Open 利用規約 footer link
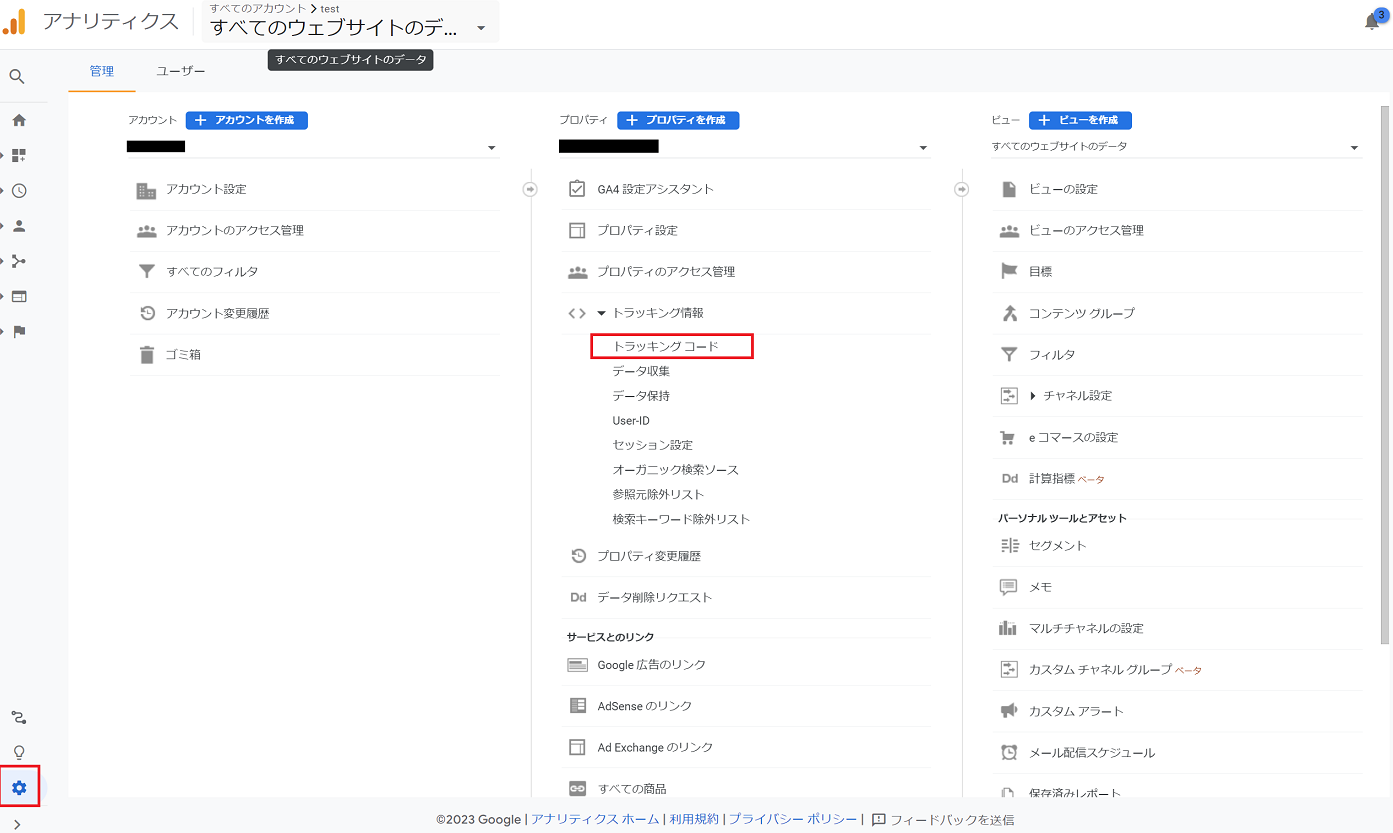The width and height of the screenshot is (1393, 833). click(694, 819)
